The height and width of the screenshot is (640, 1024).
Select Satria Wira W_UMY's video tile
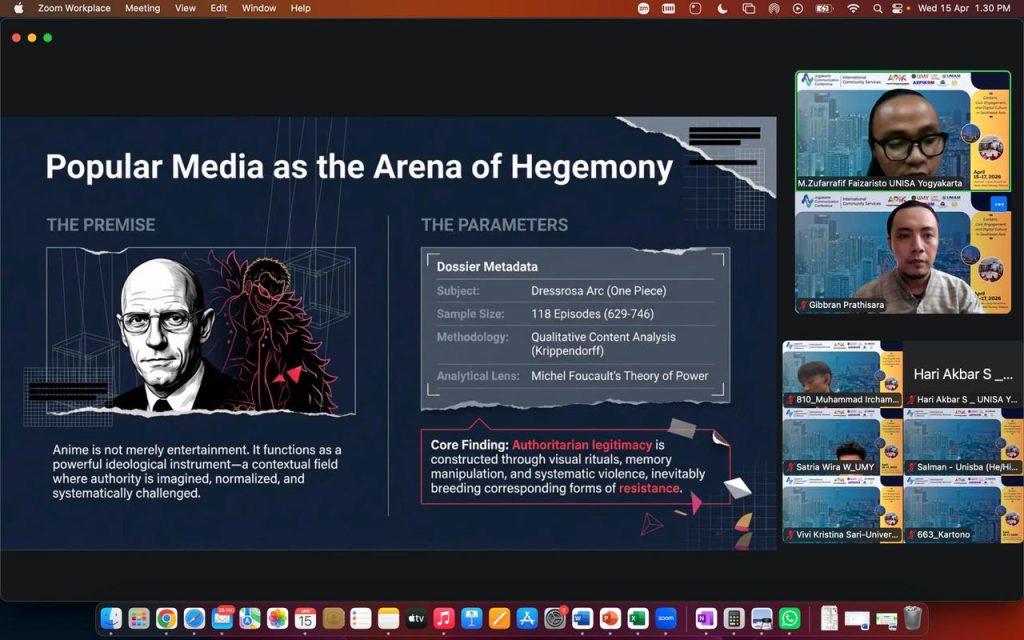click(x=842, y=441)
